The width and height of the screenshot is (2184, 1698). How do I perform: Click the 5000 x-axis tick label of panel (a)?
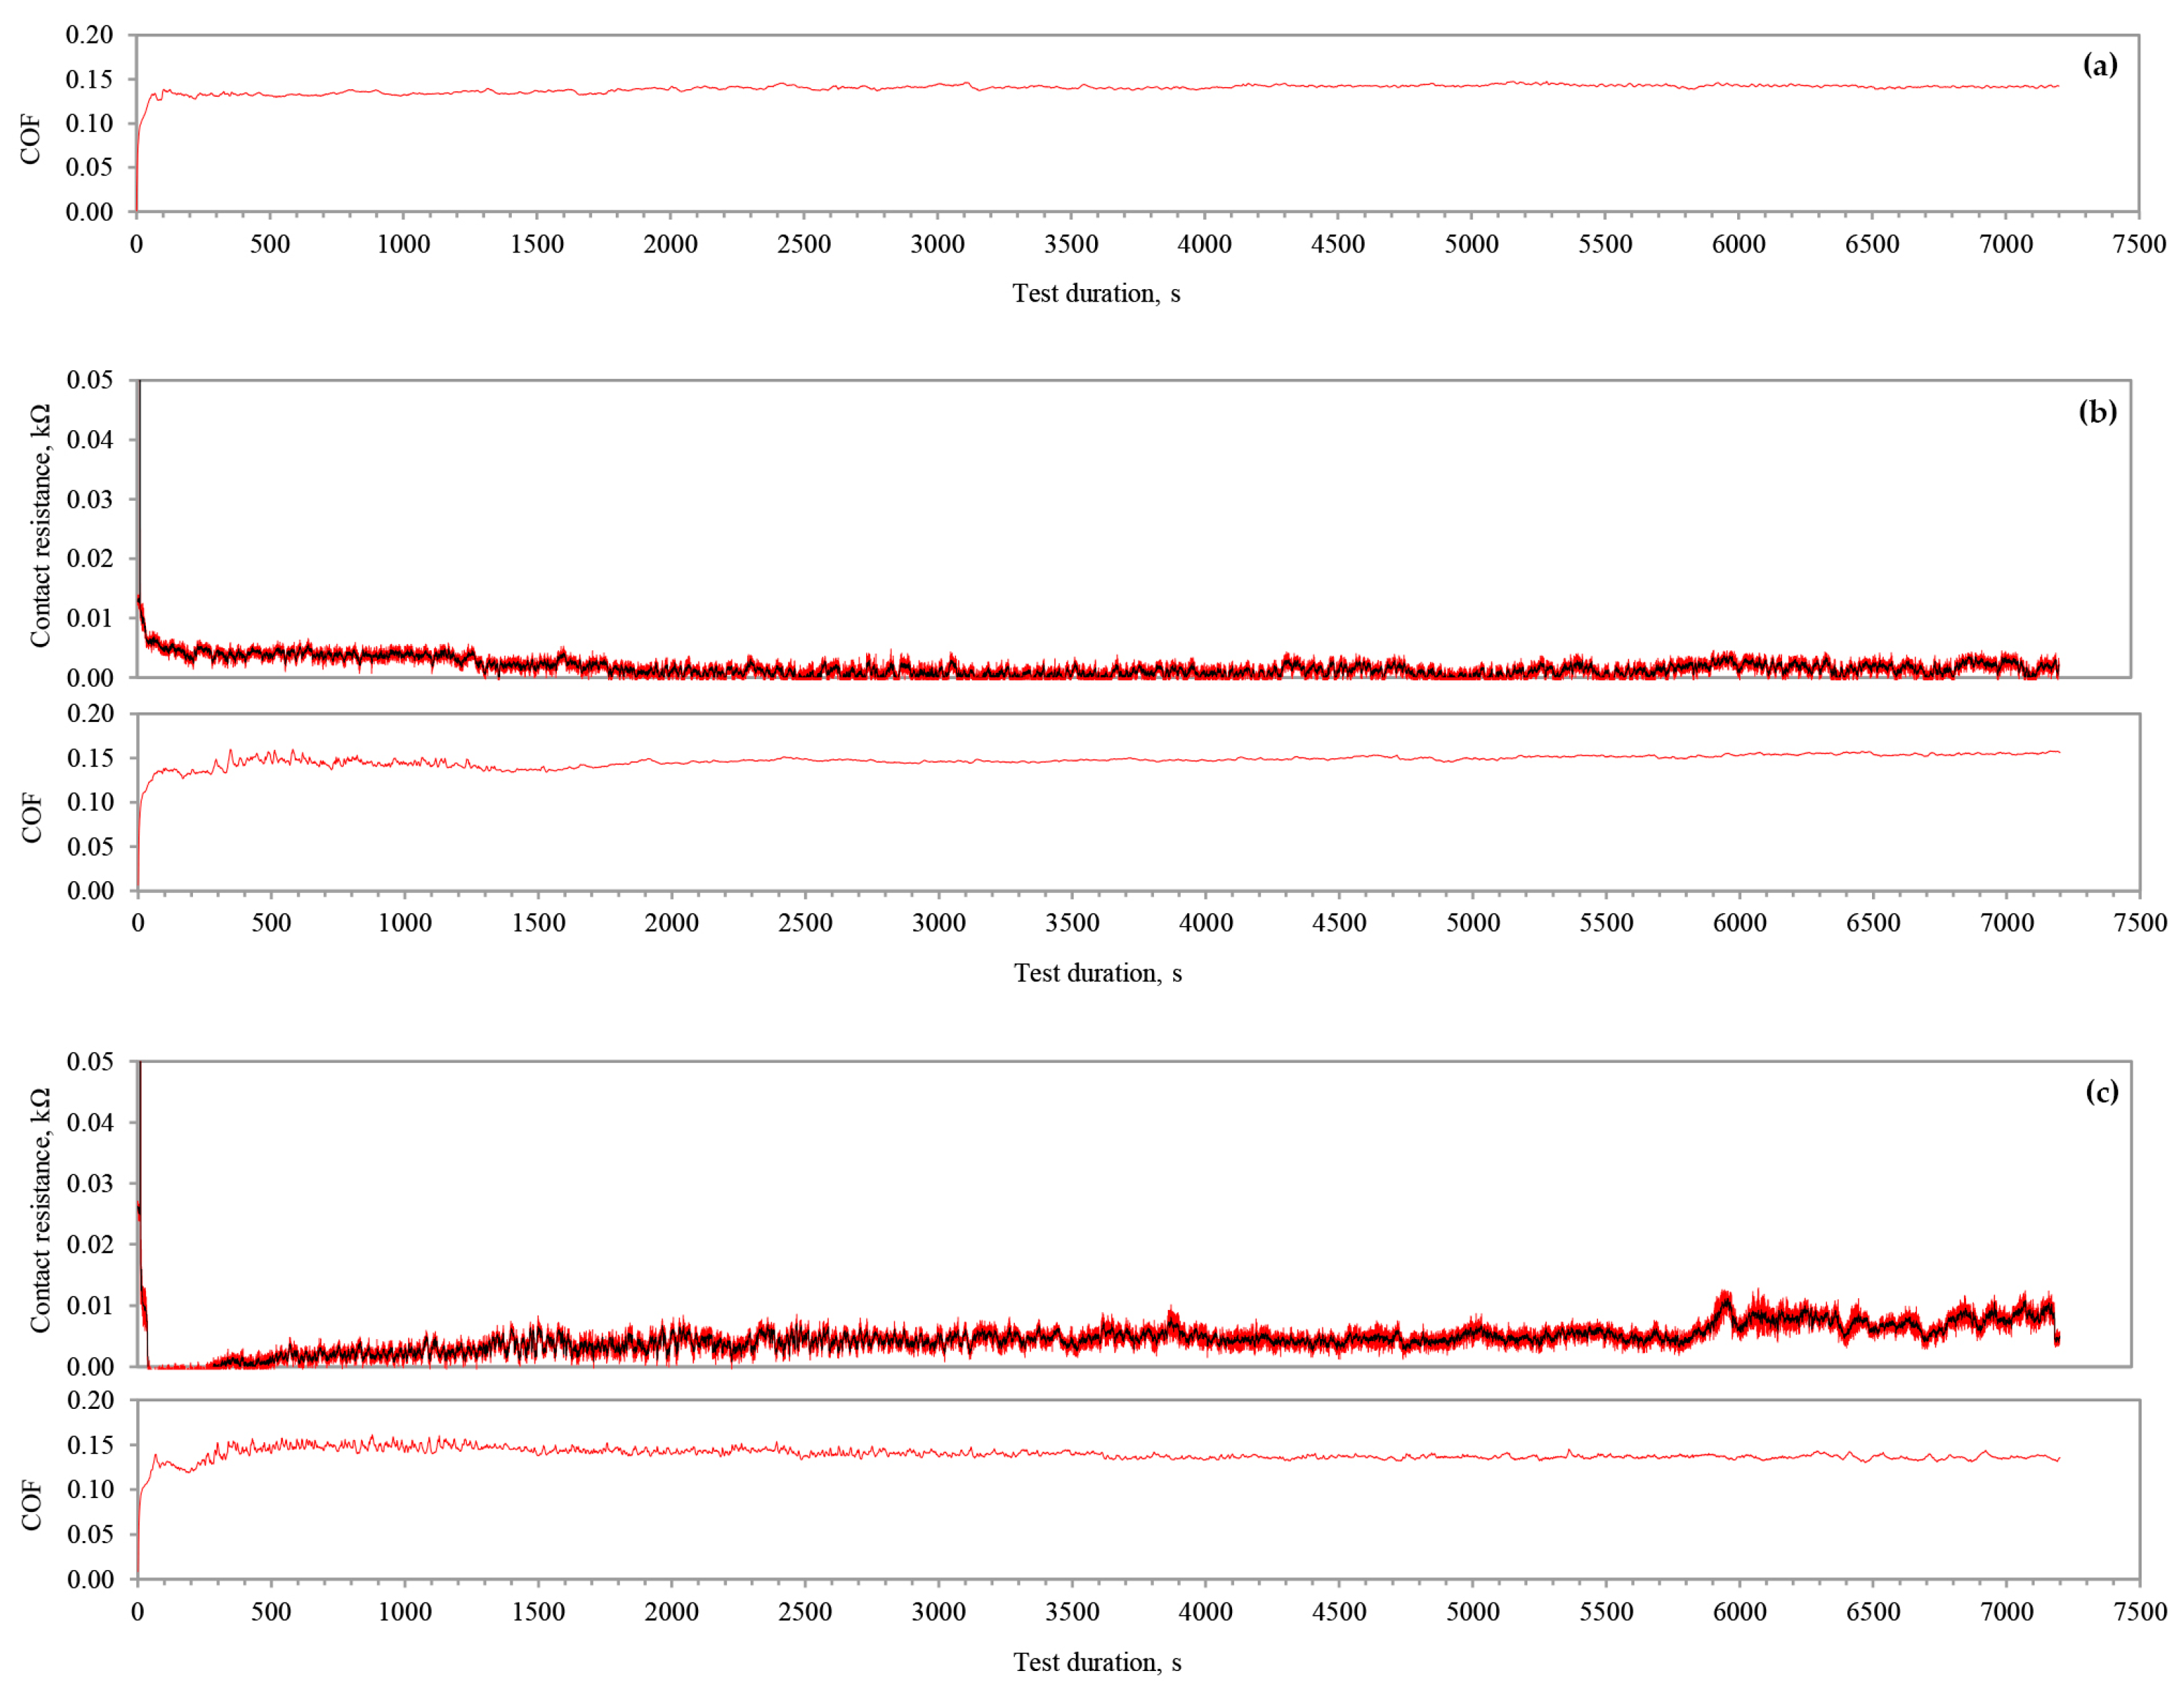pos(1471,244)
